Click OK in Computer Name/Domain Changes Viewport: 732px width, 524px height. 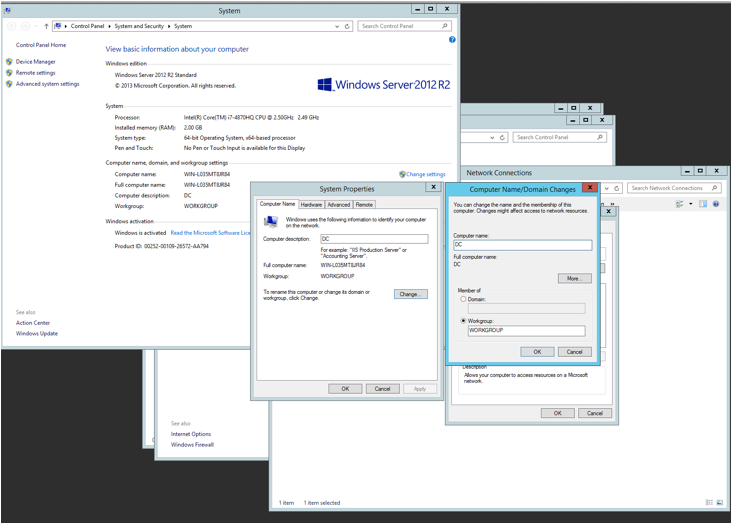click(537, 352)
